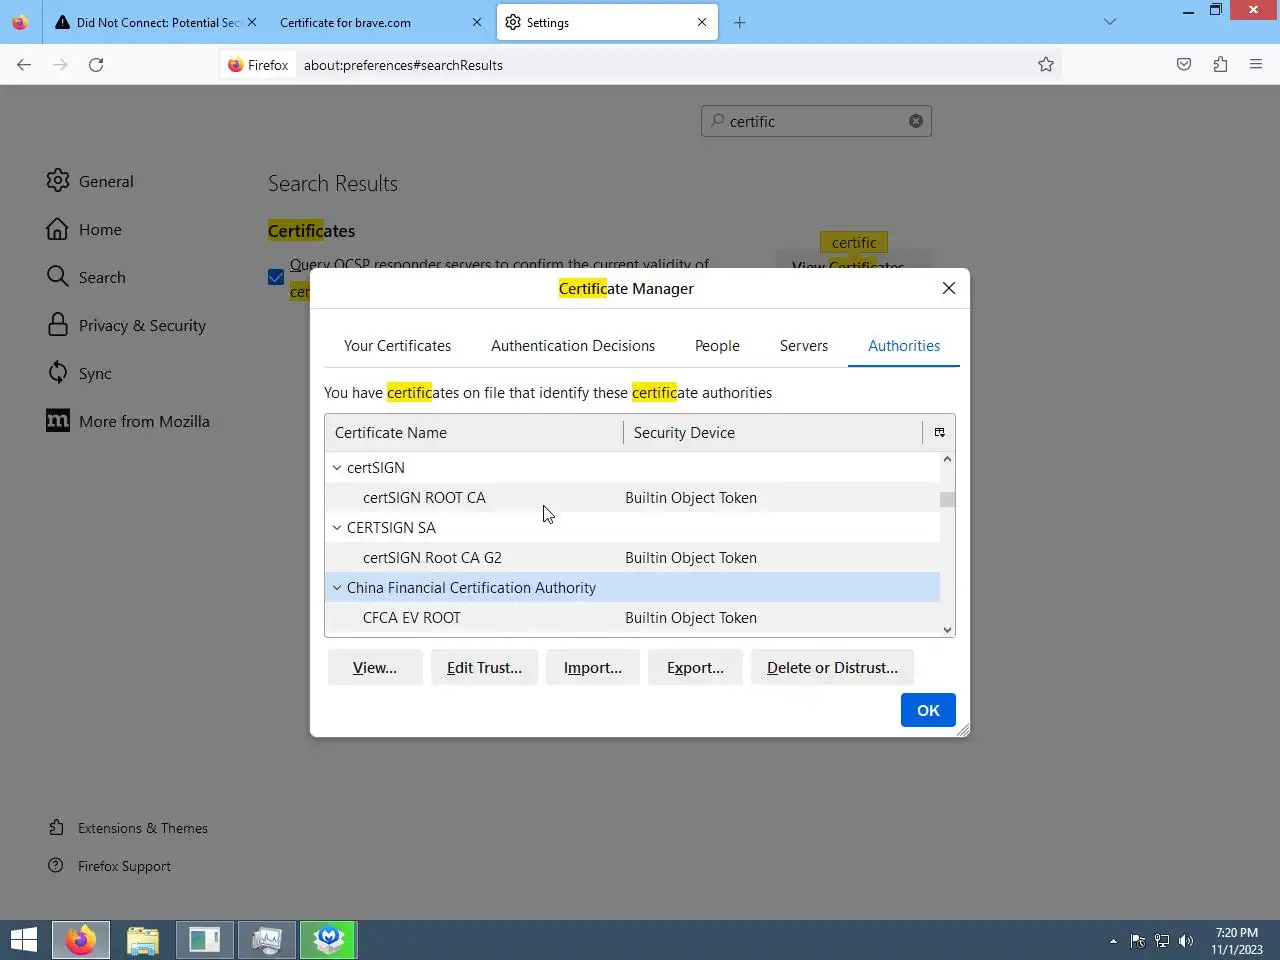Switch to the Your Certificates tab

pos(397,345)
